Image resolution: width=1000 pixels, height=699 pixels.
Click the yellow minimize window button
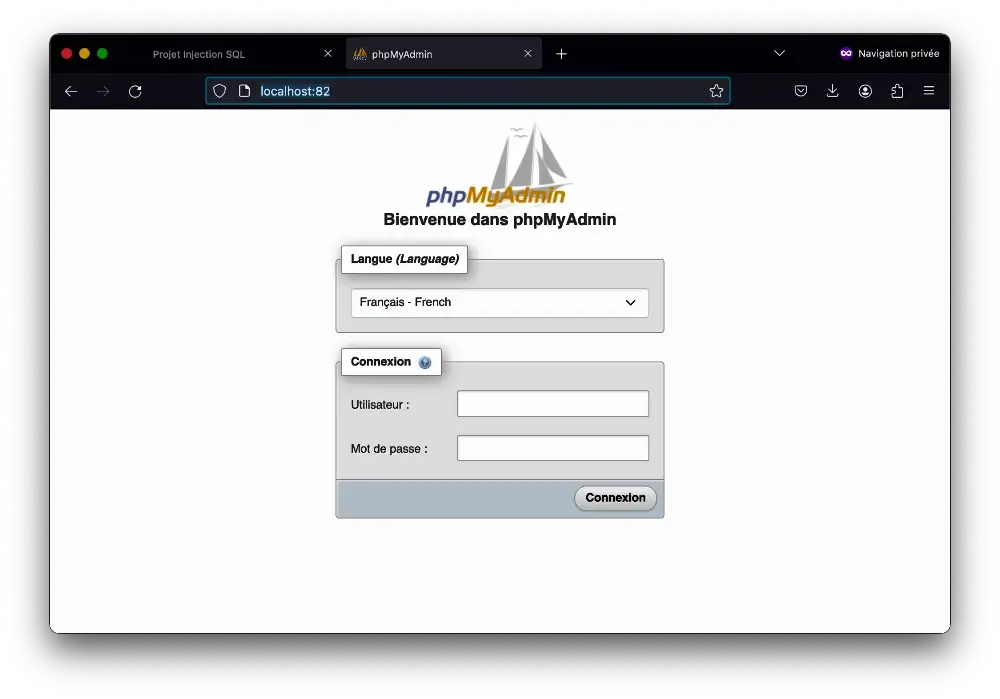click(x=84, y=54)
